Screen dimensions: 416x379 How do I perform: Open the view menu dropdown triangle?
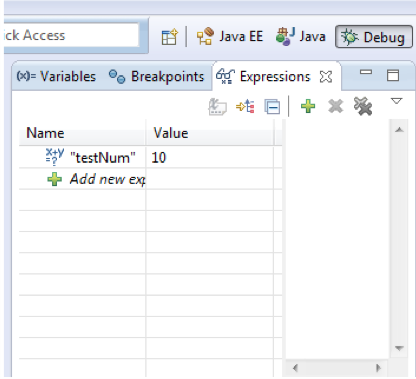click(396, 101)
